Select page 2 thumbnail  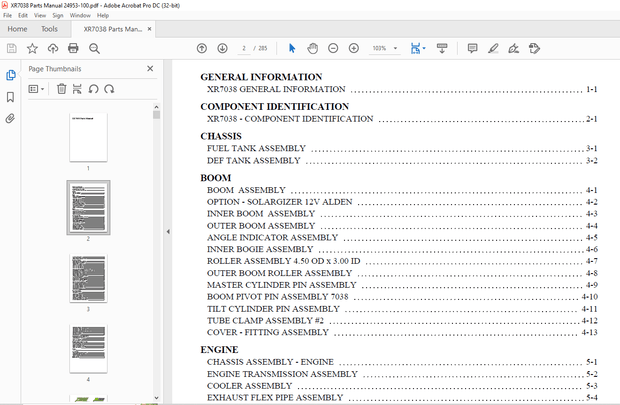click(88, 208)
